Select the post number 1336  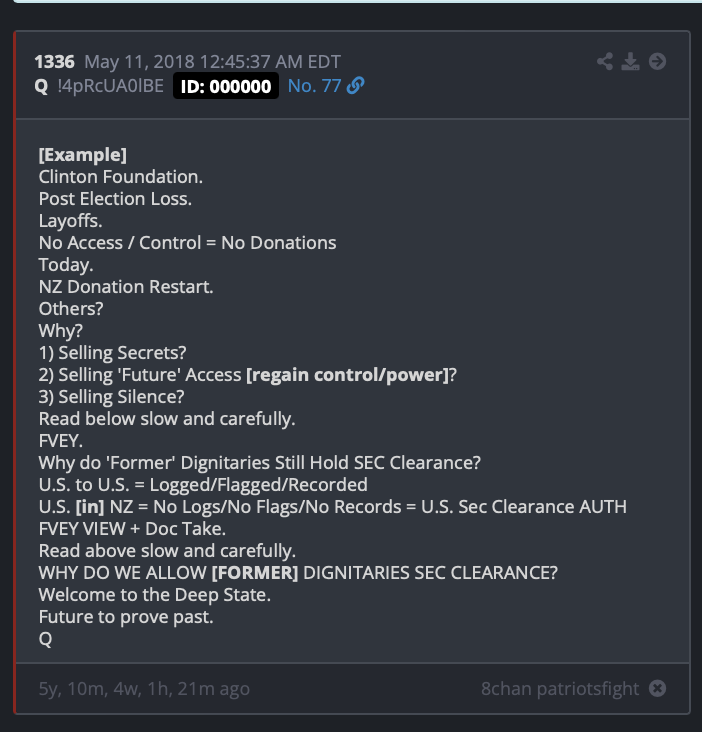click(55, 62)
